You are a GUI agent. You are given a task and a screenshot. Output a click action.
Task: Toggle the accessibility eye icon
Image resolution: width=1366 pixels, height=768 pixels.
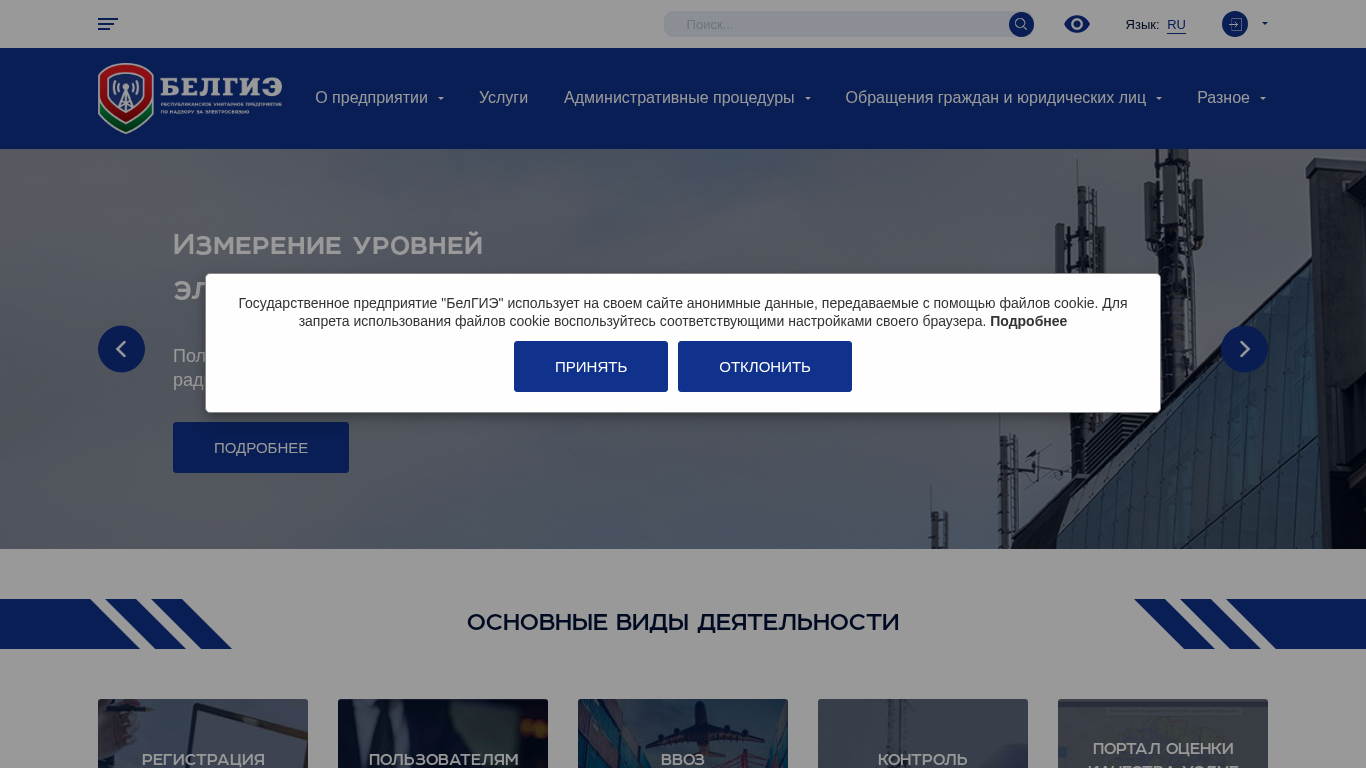(x=1077, y=24)
